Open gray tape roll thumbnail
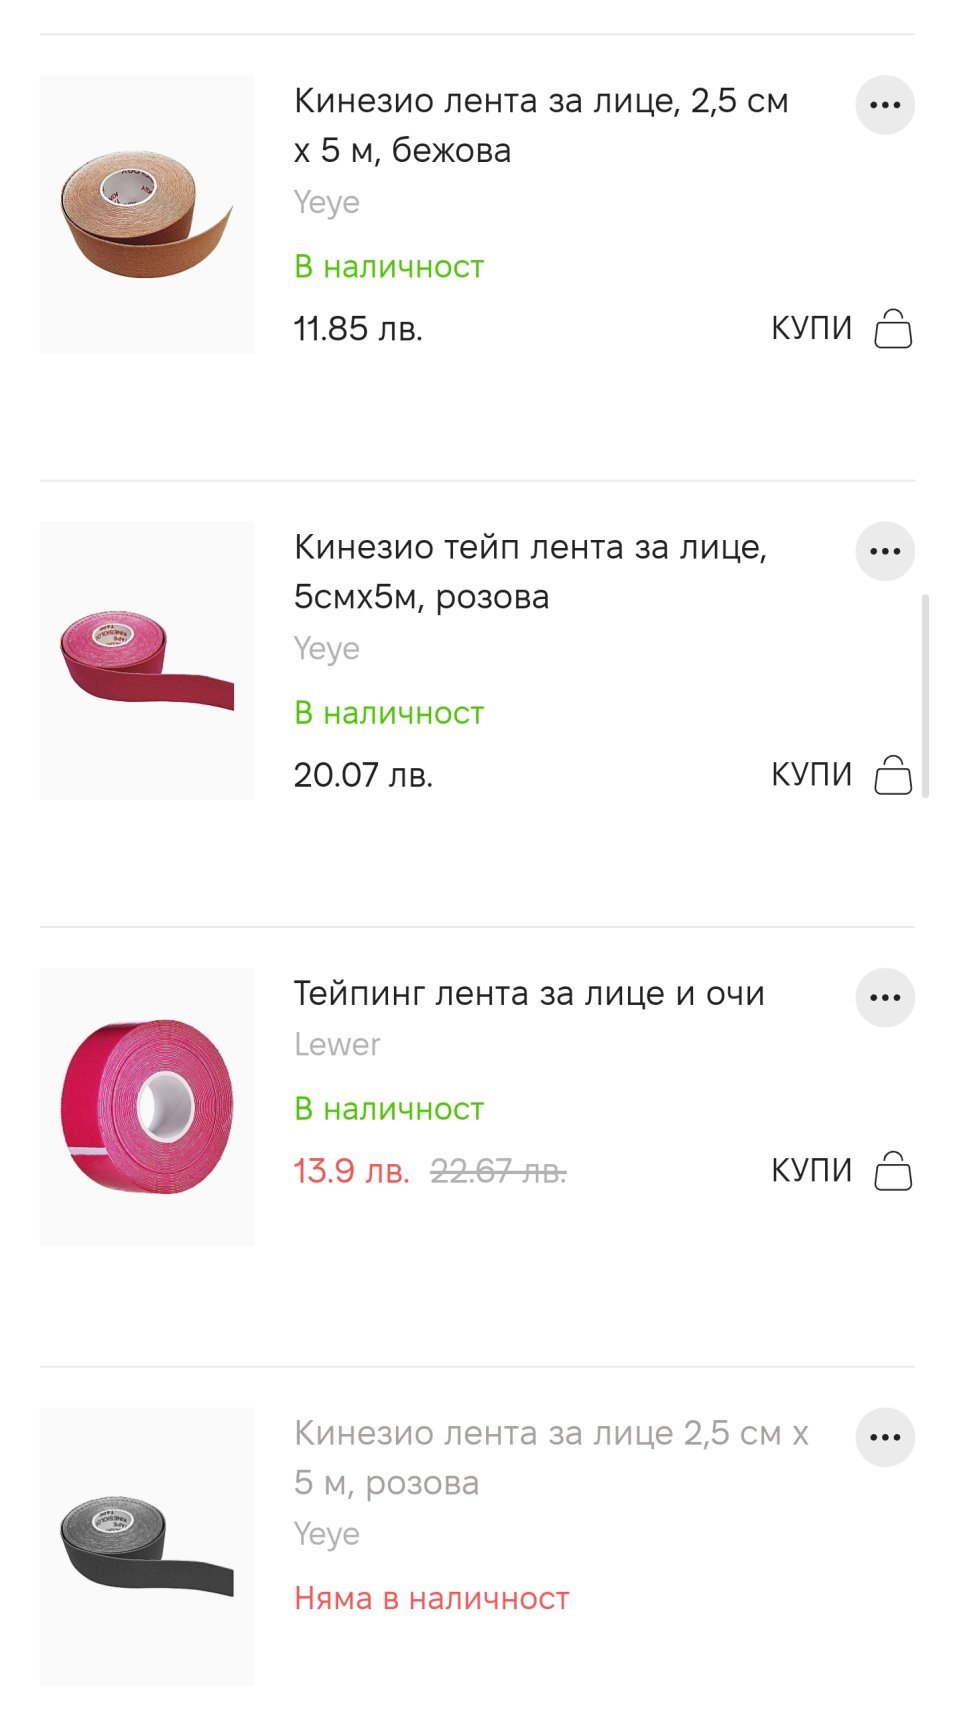The height and width of the screenshot is (1720, 954). 147,1546
